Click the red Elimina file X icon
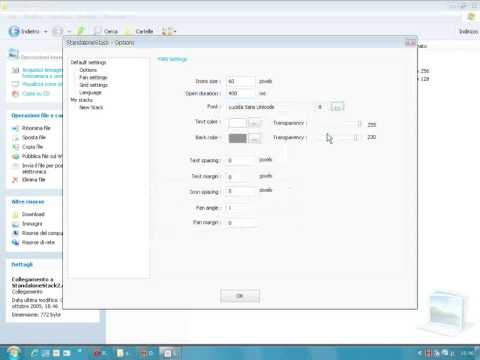Viewport: 480px width, 360px height. pos(15,180)
